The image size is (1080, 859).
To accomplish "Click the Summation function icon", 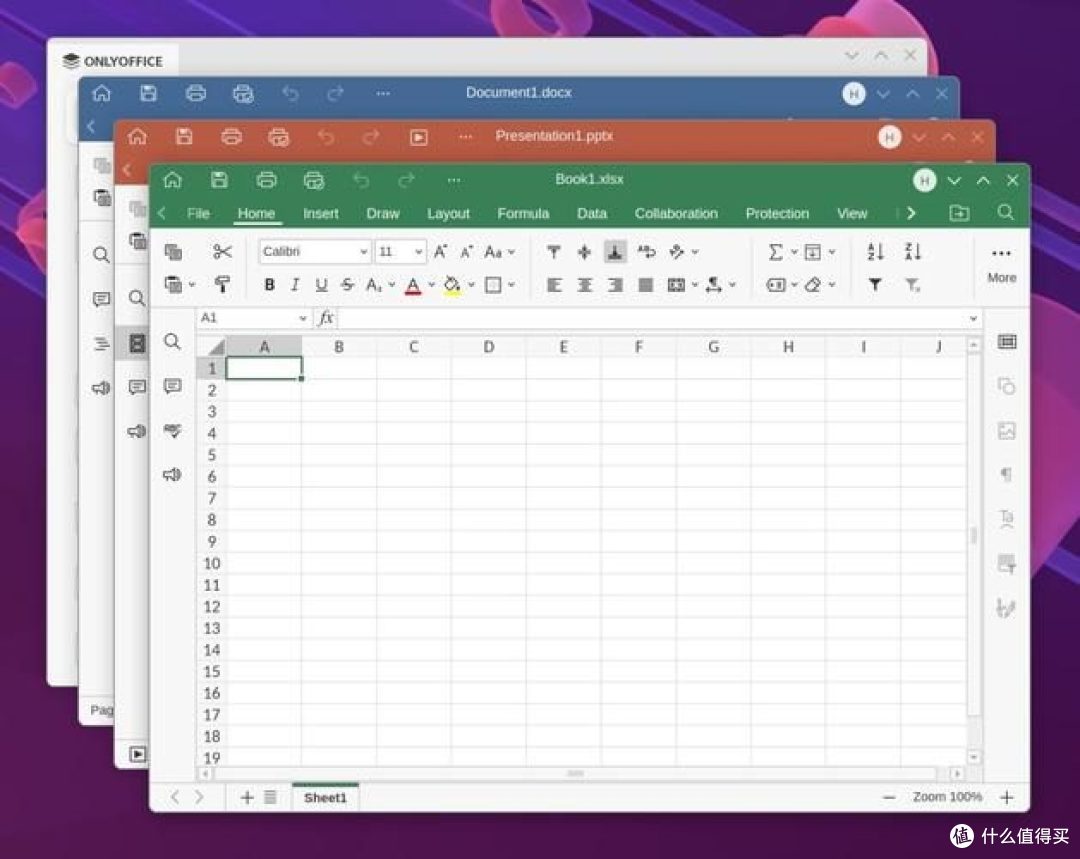I will pyautogui.click(x=776, y=252).
